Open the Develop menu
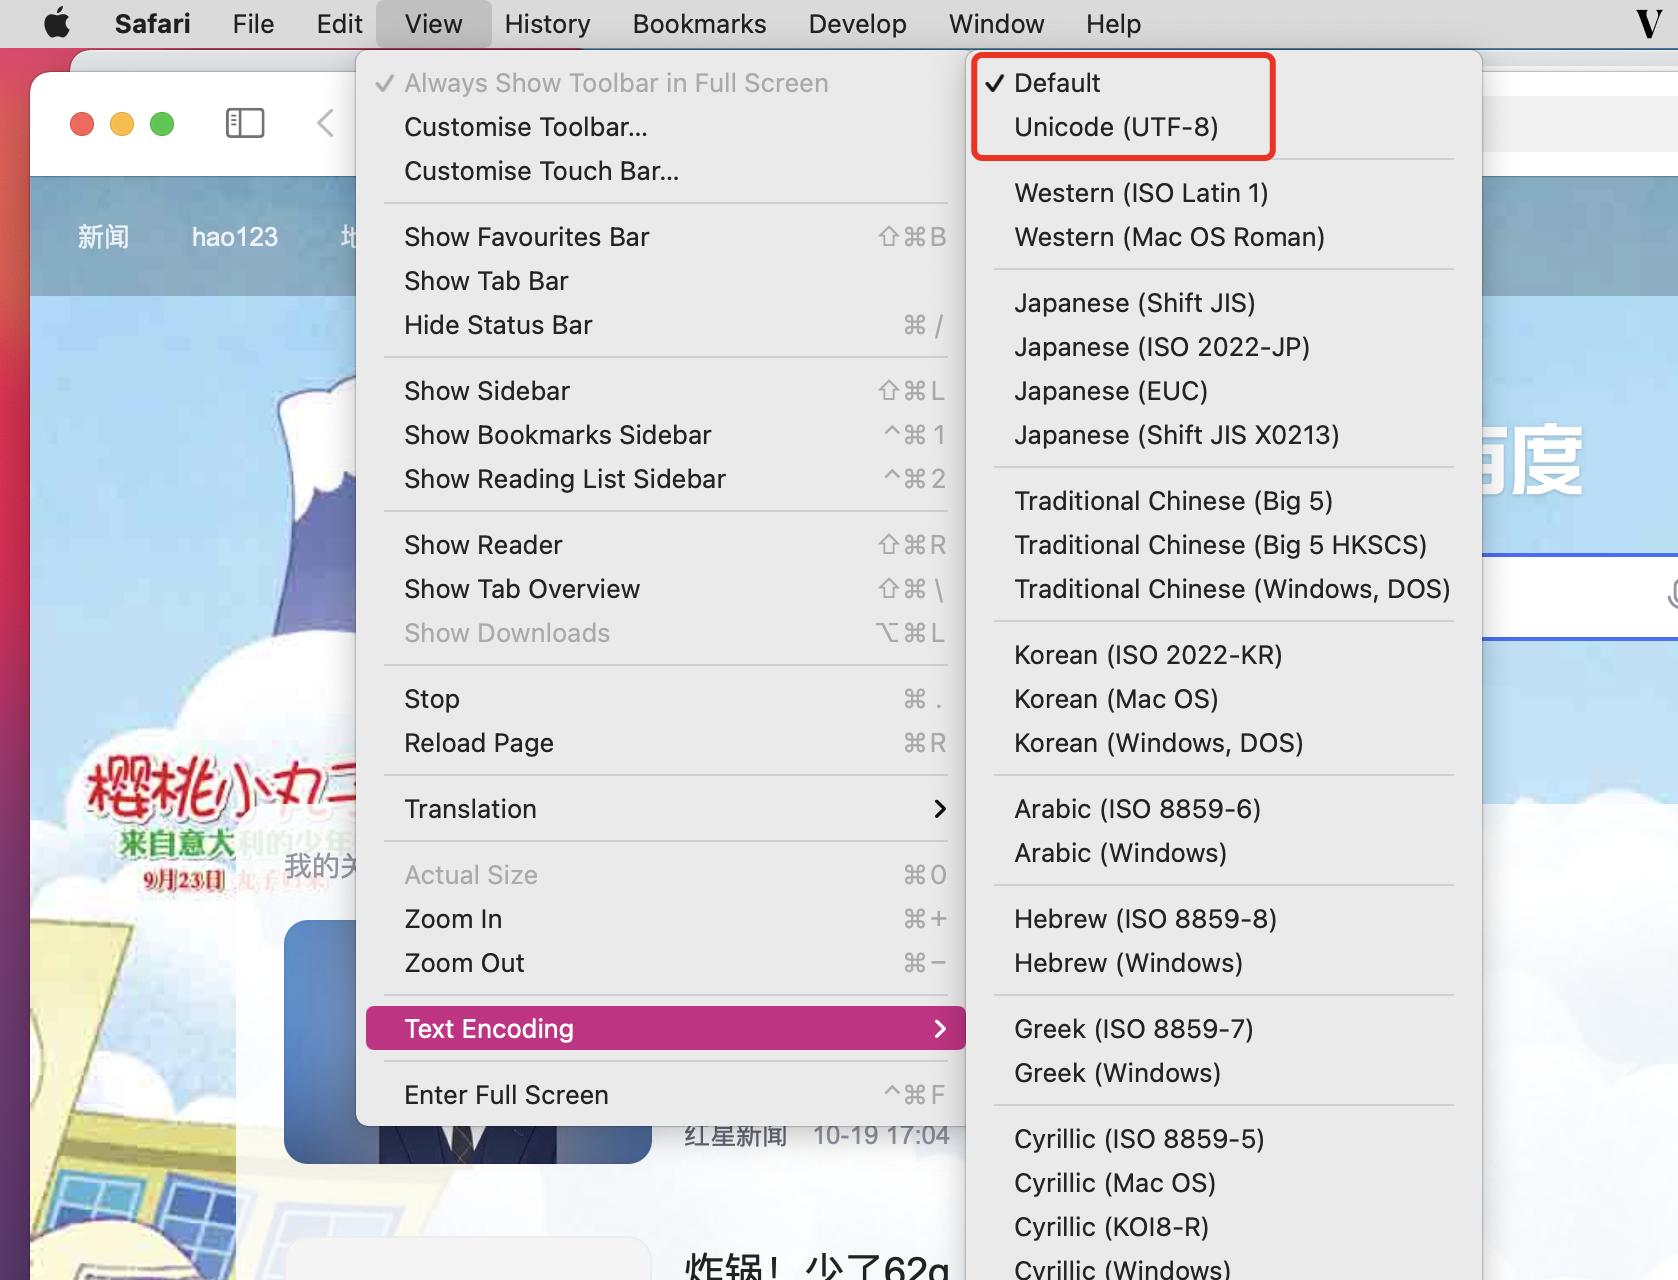This screenshot has height=1280, width=1678. (857, 24)
